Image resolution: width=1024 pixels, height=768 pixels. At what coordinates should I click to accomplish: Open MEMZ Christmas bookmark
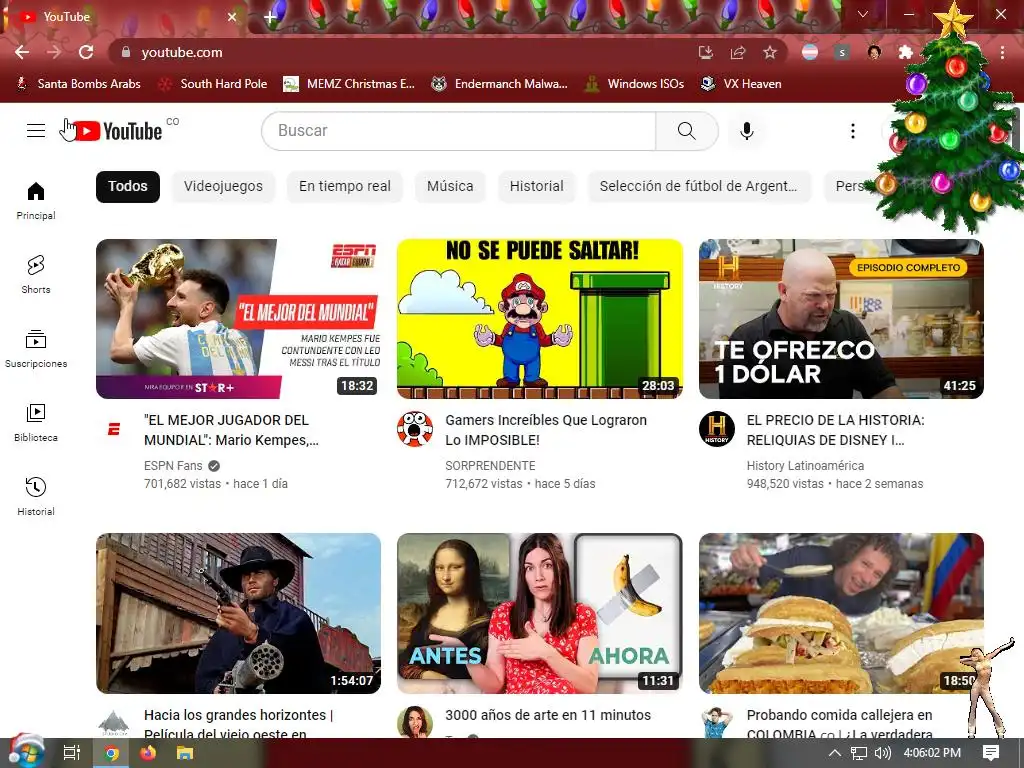349,84
